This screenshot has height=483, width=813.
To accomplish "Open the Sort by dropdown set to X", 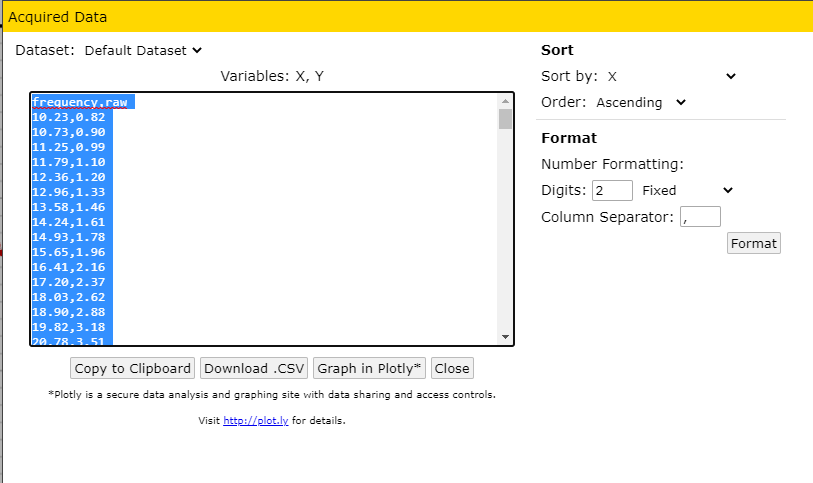I will tap(671, 76).
